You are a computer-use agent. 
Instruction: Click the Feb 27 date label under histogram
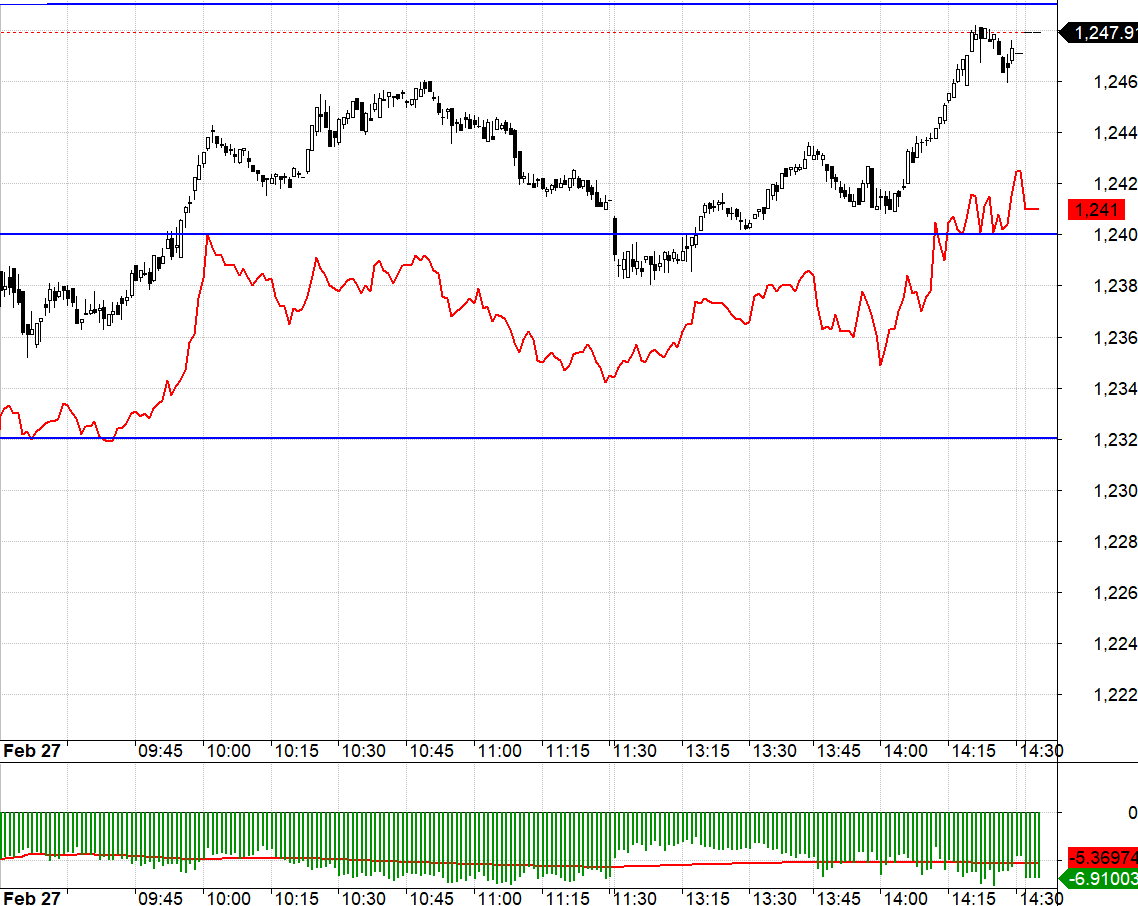pos(31,898)
